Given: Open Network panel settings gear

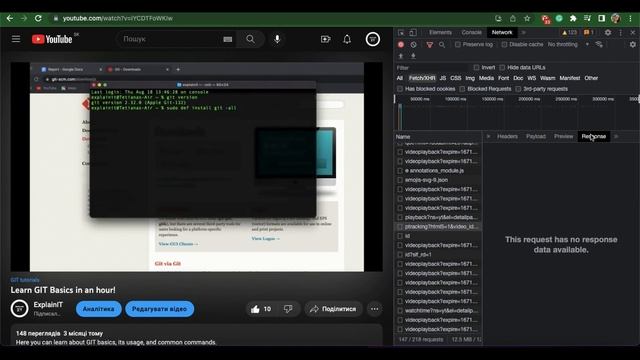Looking at the screenshot, I should click(632, 44).
